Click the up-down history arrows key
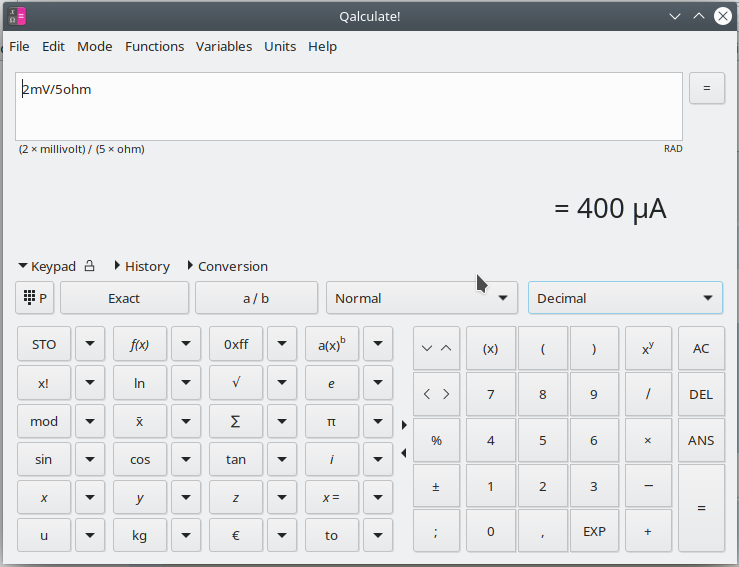739x567 pixels. [x=436, y=348]
